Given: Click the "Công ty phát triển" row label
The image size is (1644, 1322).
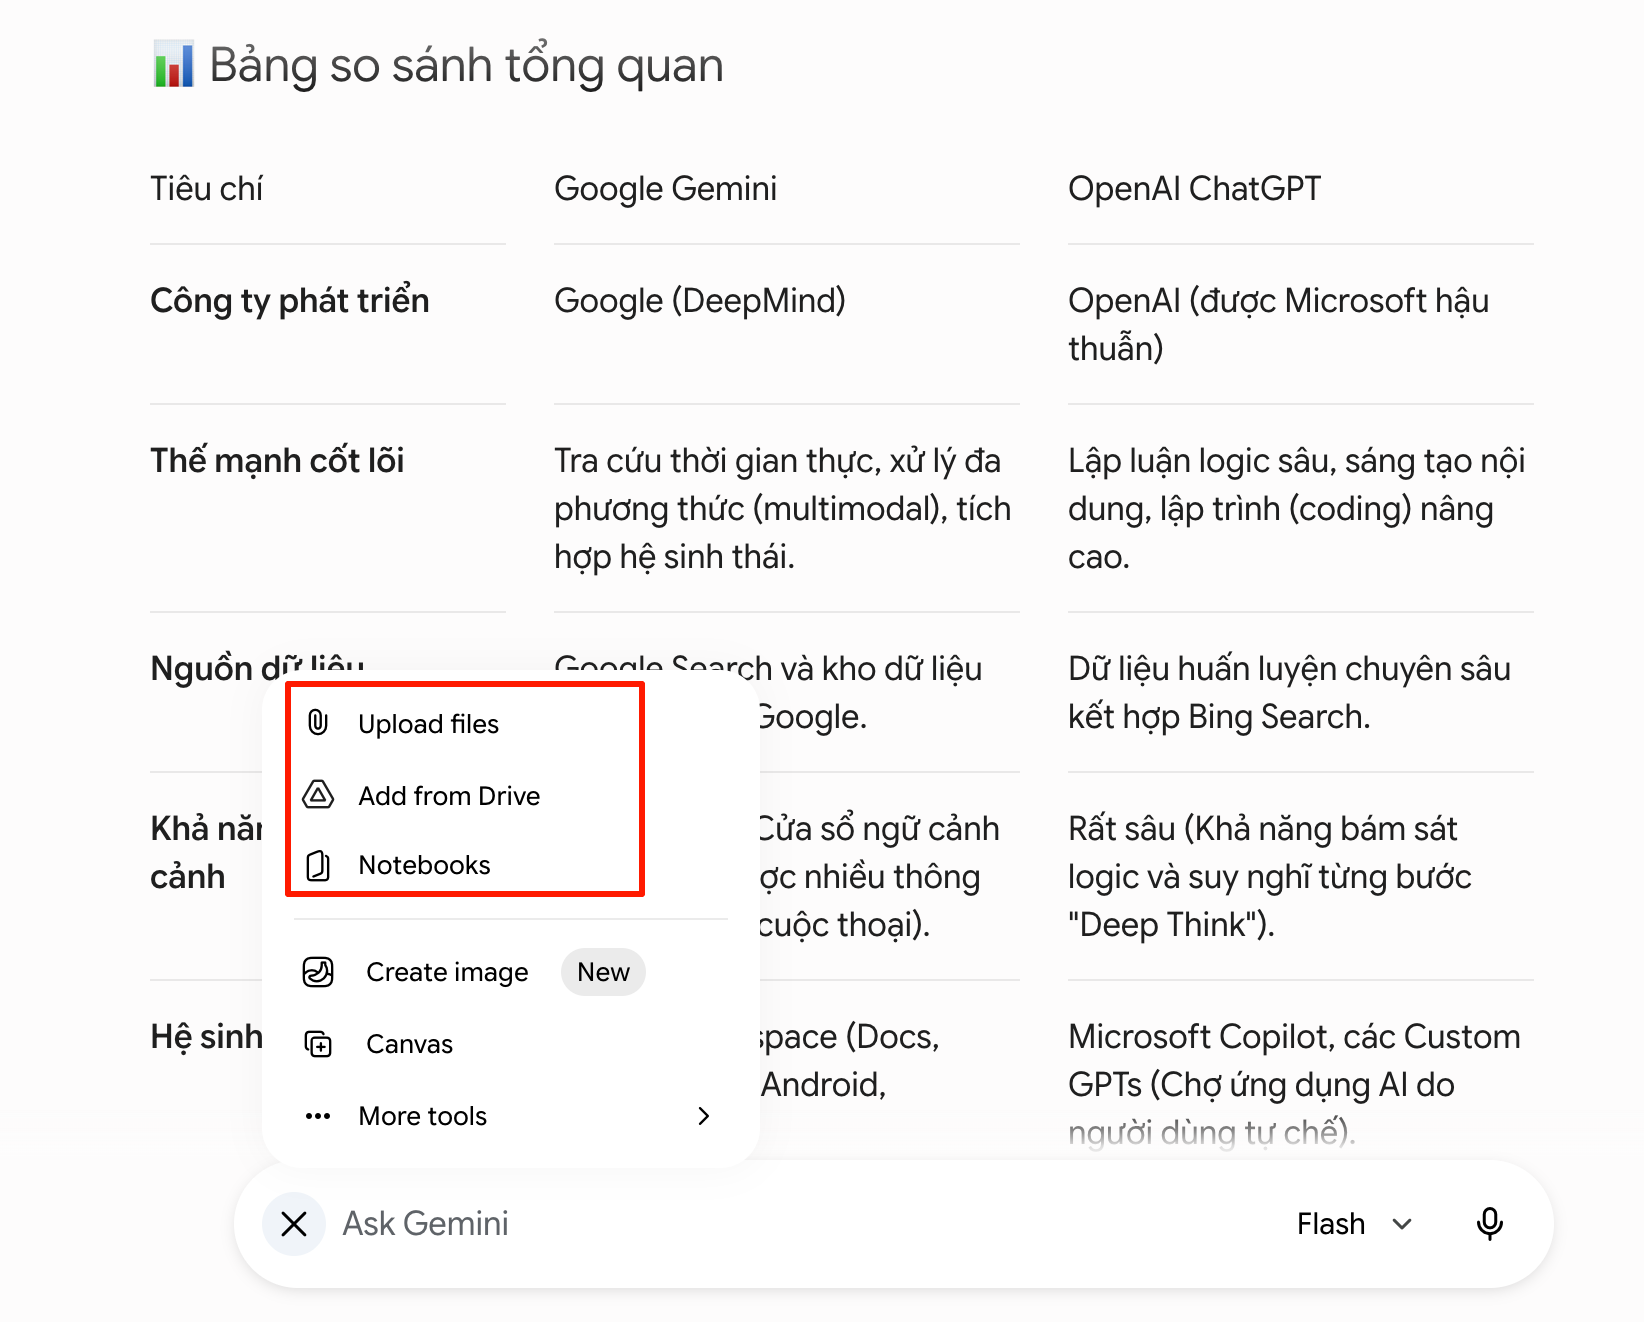Looking at the screenshot, I should [x=289, y=301].
